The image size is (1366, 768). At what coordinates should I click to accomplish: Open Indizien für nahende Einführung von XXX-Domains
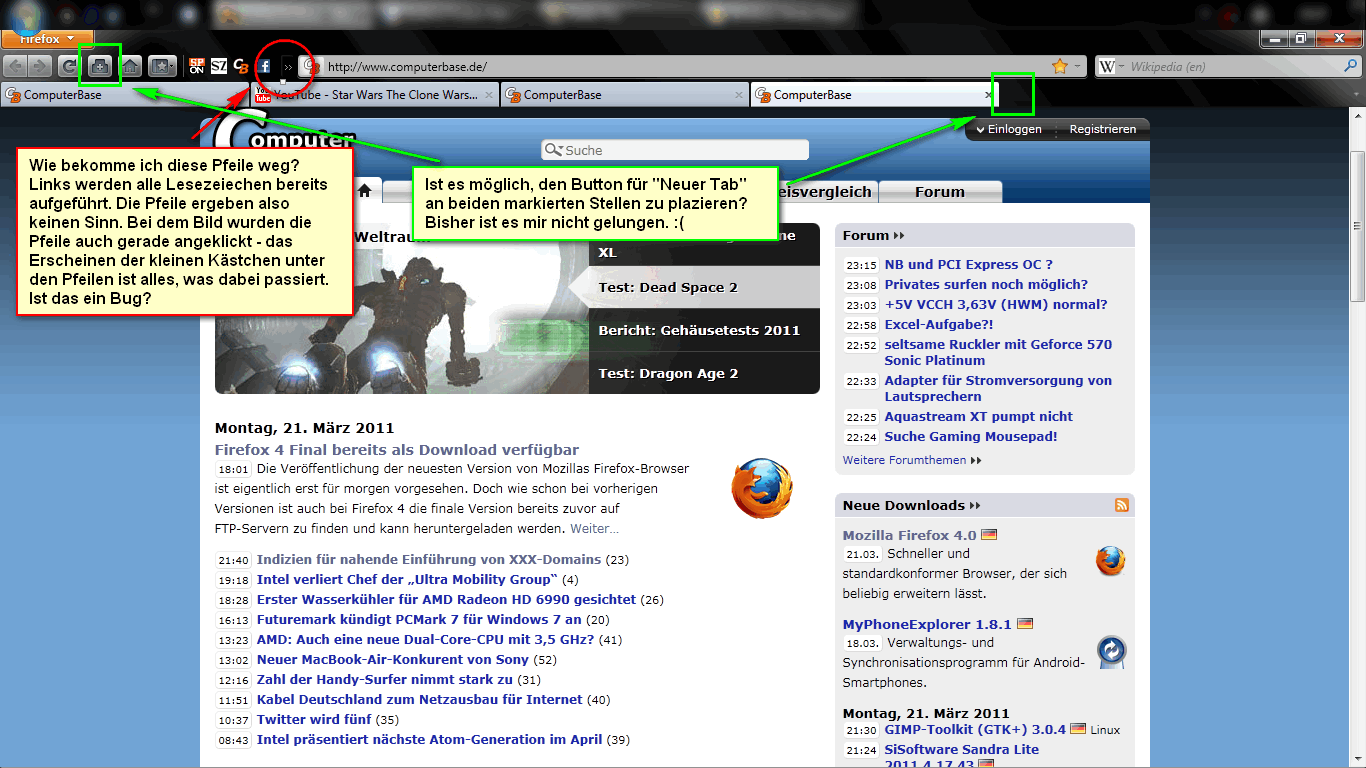(429, 559)
